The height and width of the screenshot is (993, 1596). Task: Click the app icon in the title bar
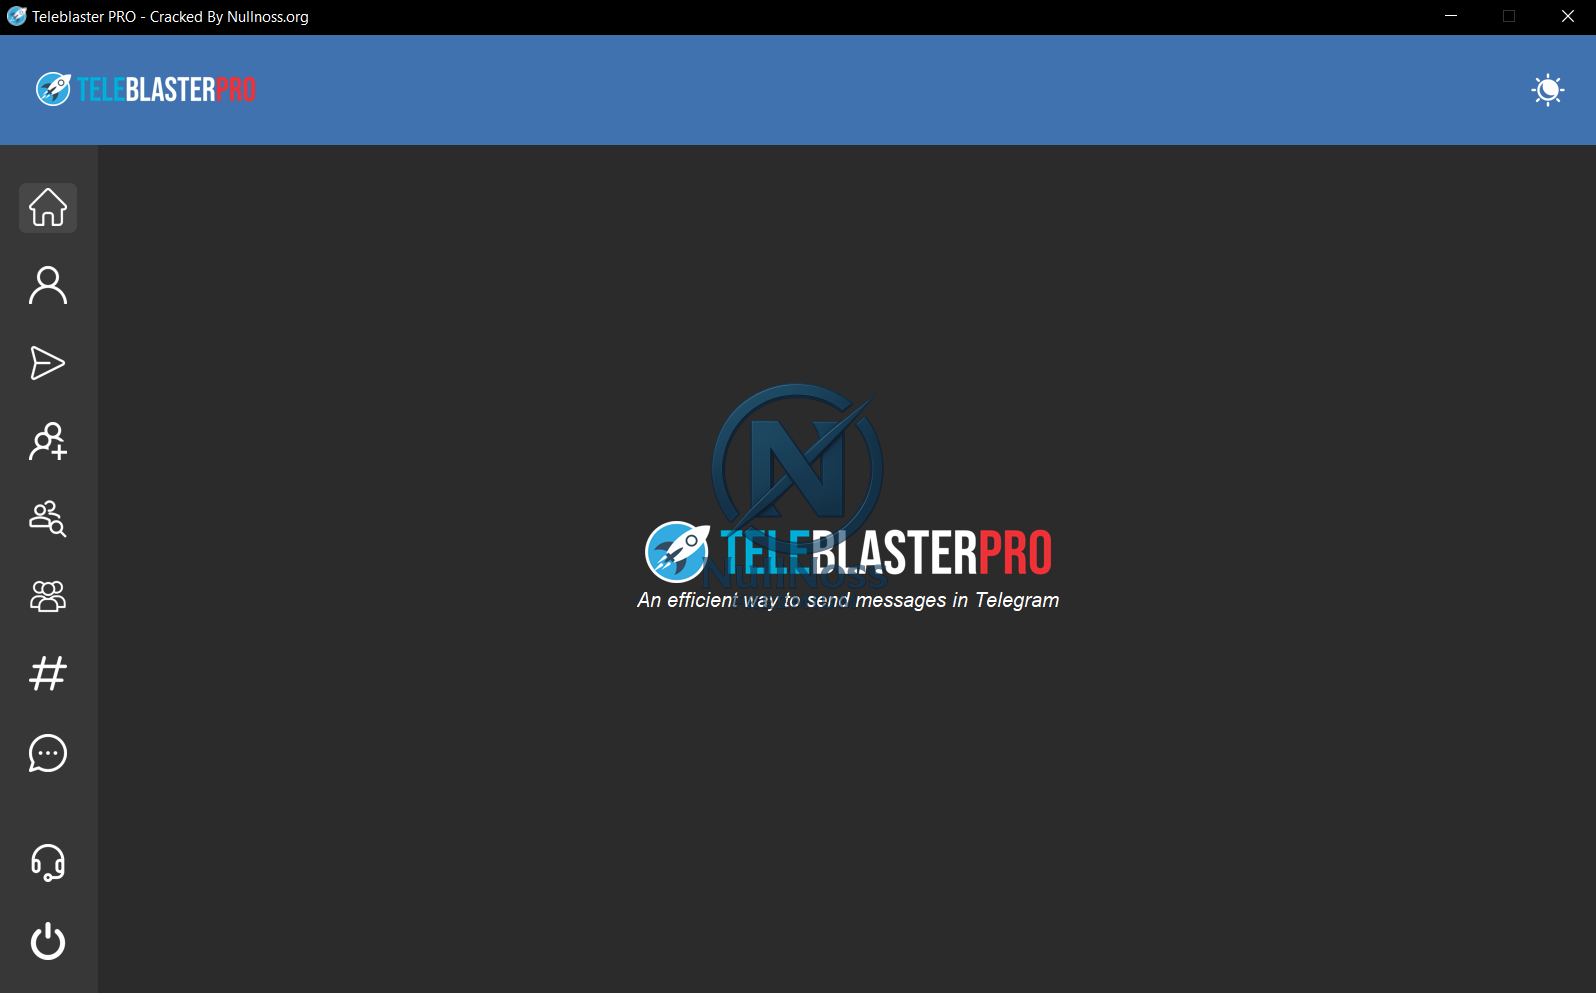pos(16,17)
